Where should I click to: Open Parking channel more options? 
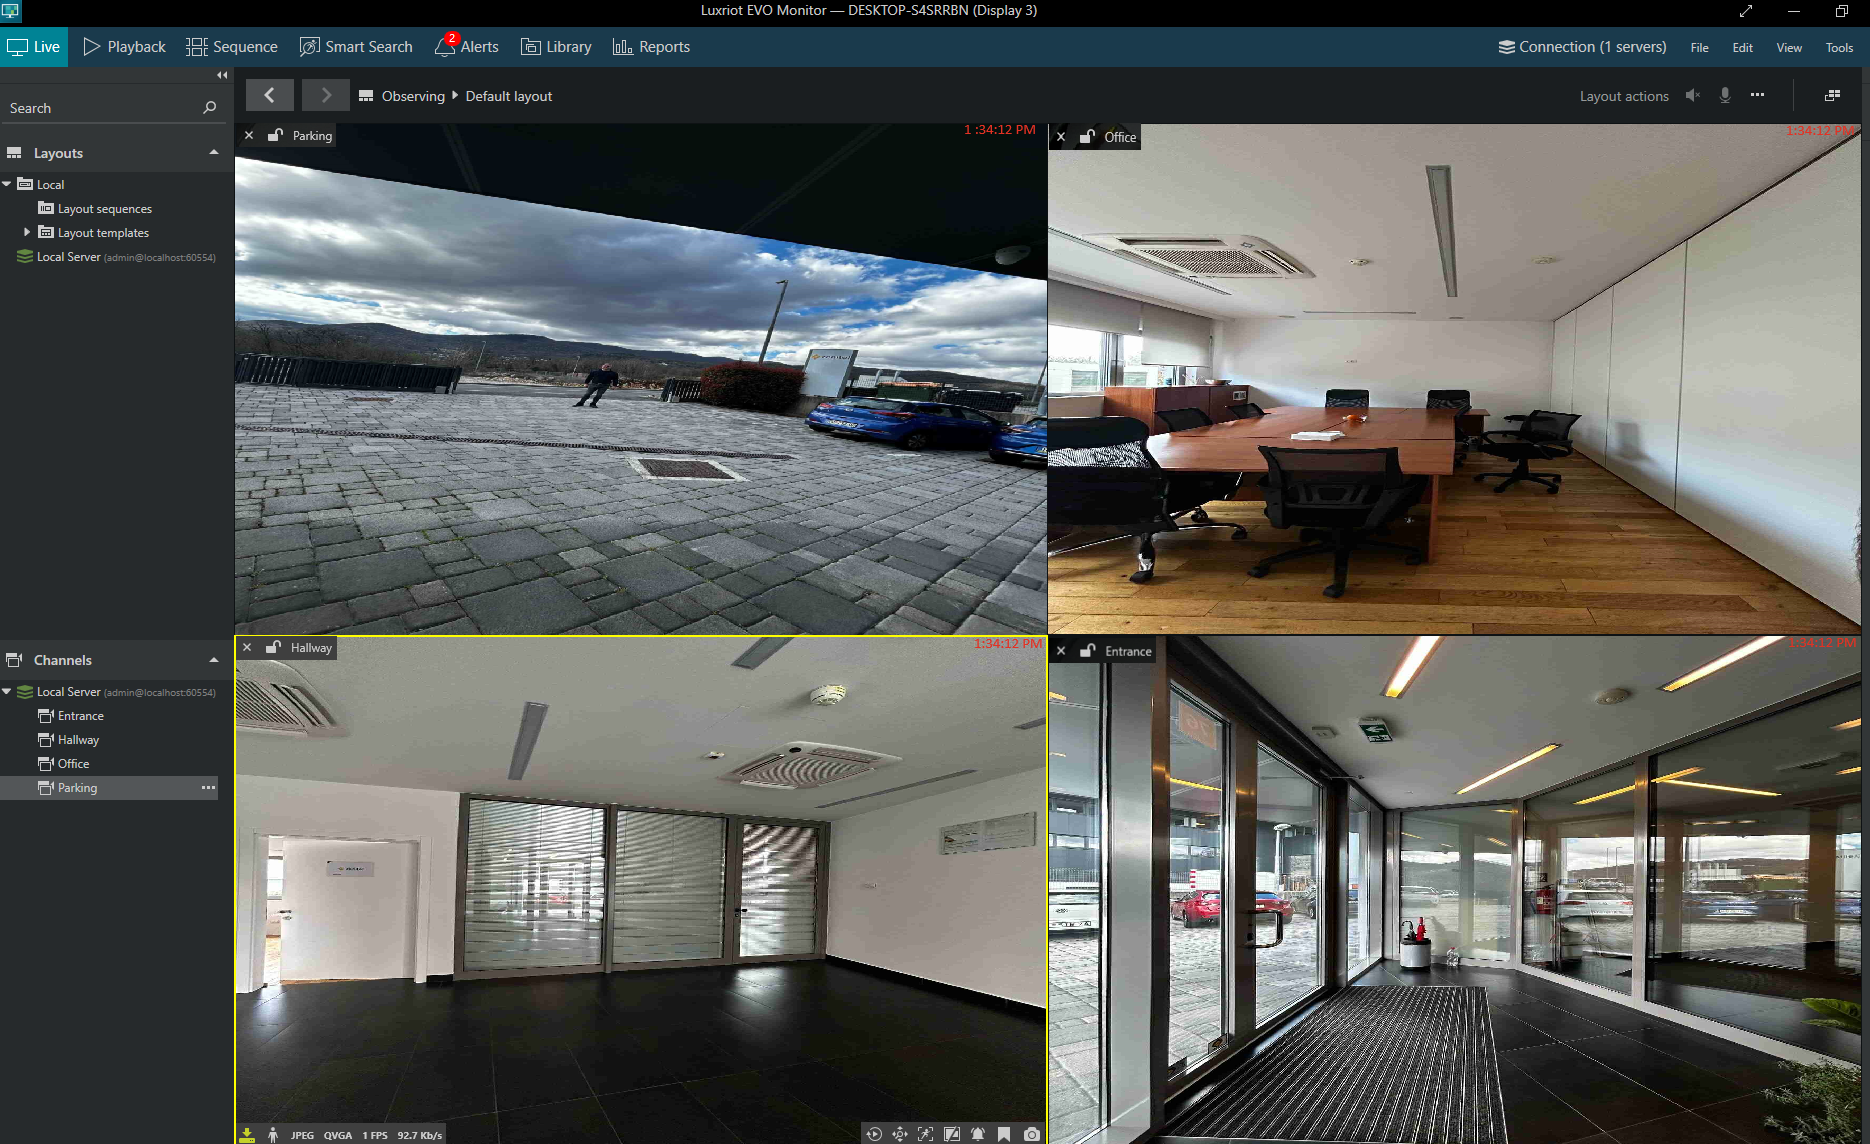(208, 788)
